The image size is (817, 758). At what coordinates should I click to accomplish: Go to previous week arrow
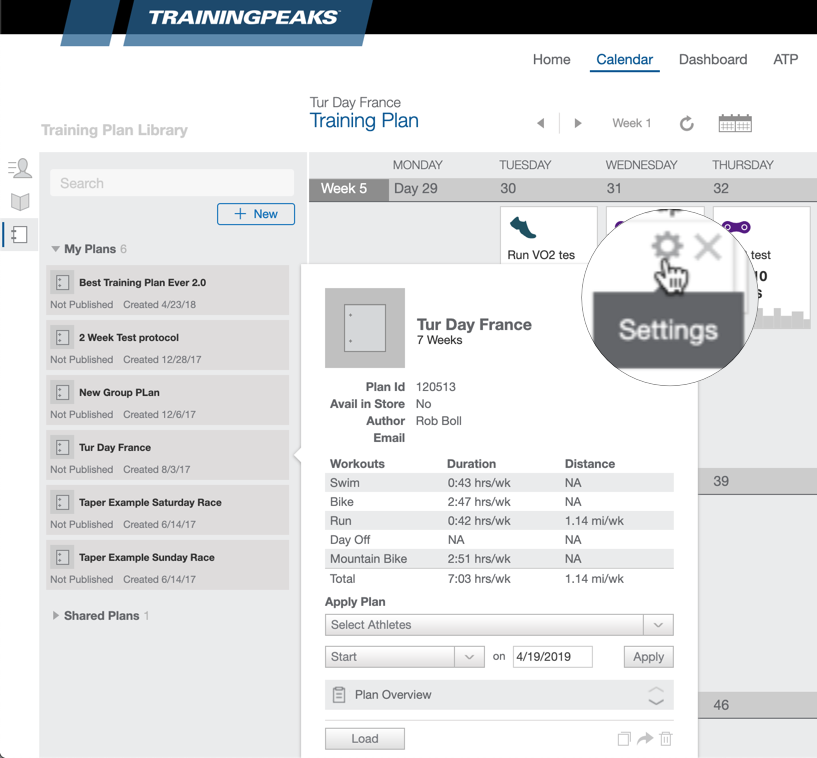click(x=540, y=123)
